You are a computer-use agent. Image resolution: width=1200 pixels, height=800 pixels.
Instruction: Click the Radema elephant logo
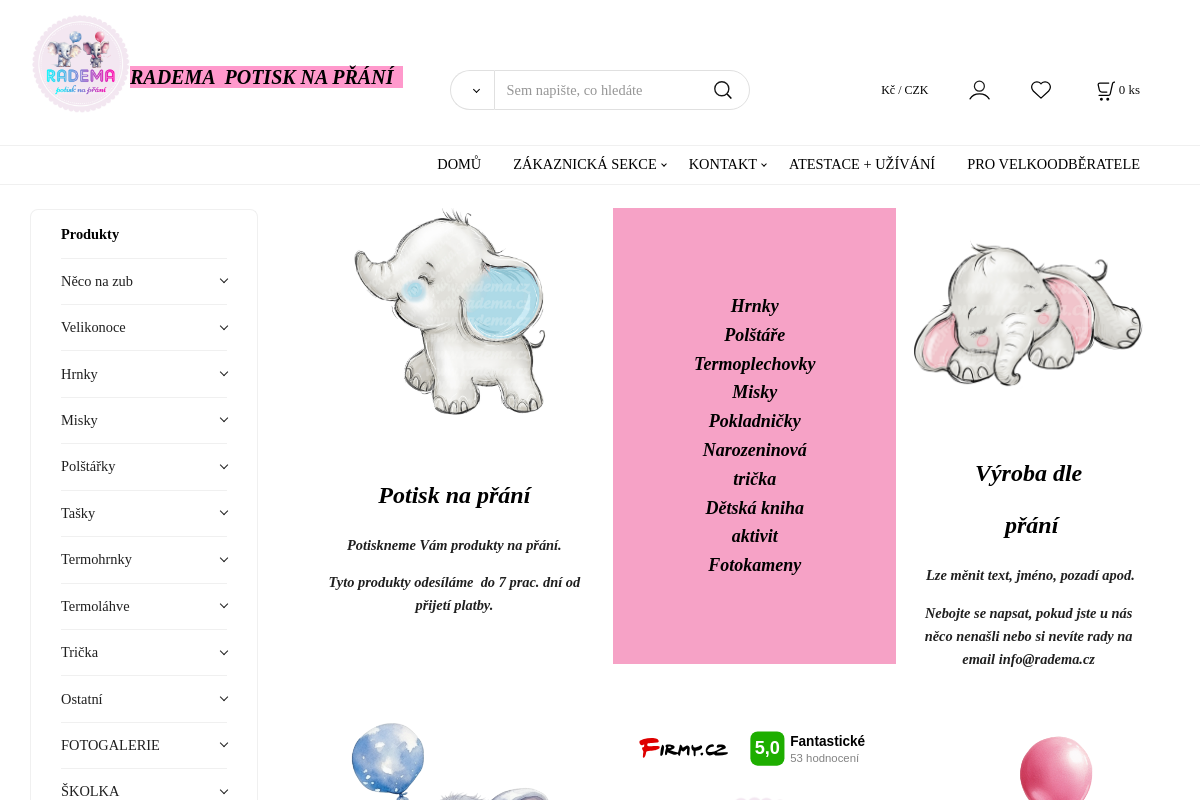click(x=80, y=63)
